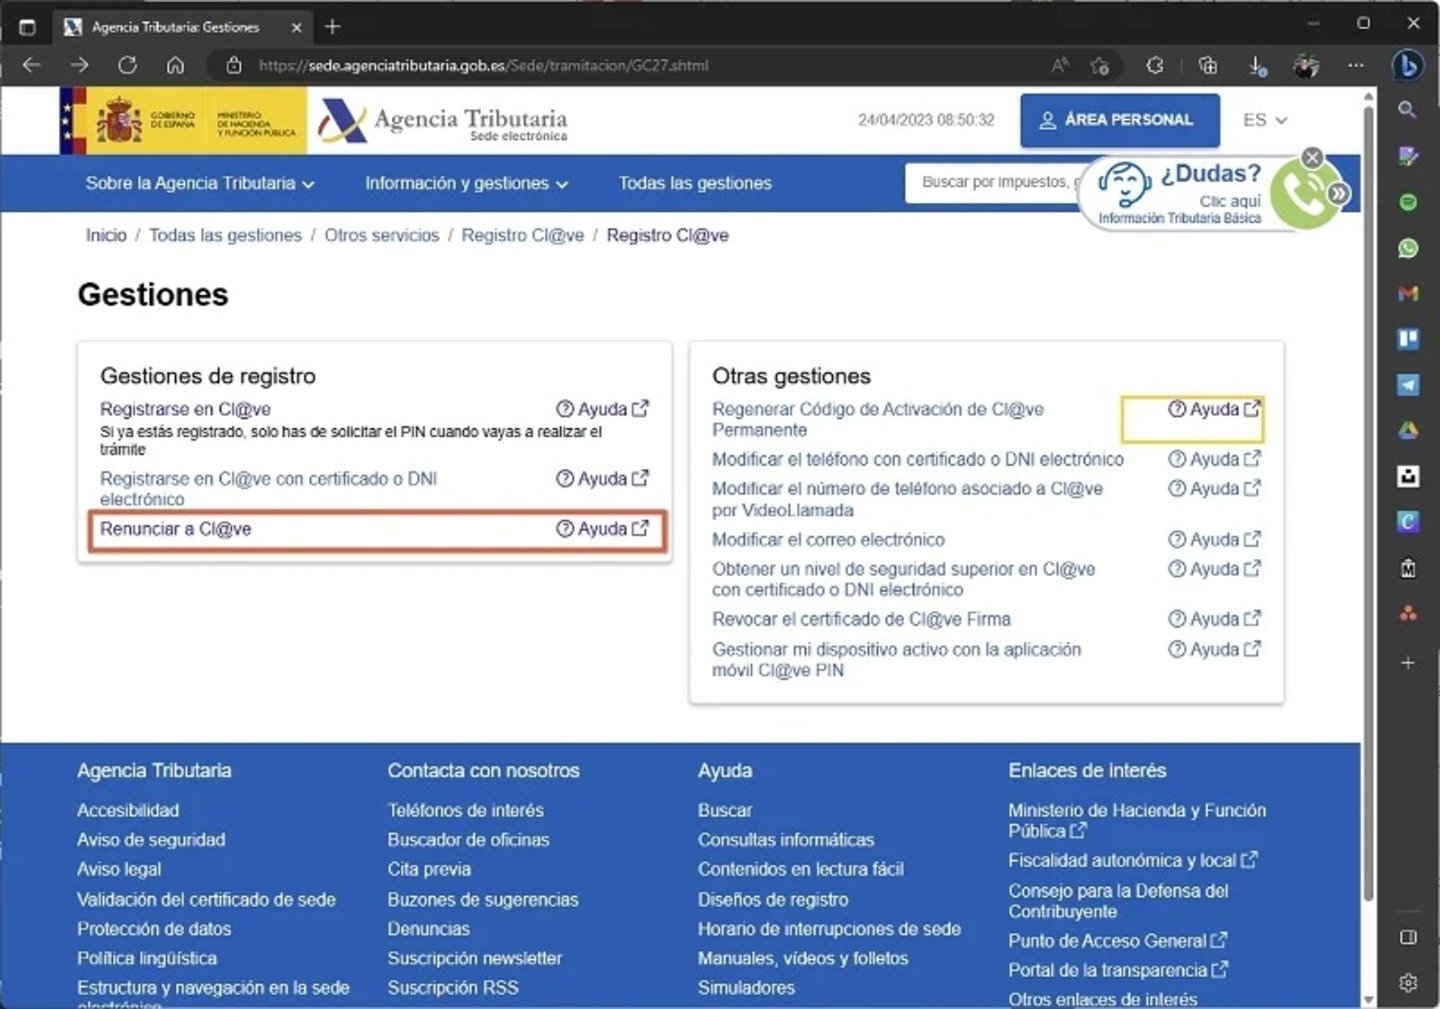Image resolution: width=1440 pixels, height=1009 pixels.
Task: Open the Downloads toolbar icon
Action: pos(1255,65)
